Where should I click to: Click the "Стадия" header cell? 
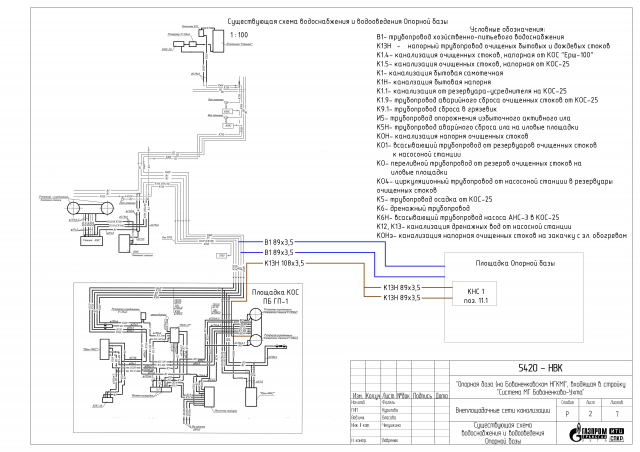567,403
